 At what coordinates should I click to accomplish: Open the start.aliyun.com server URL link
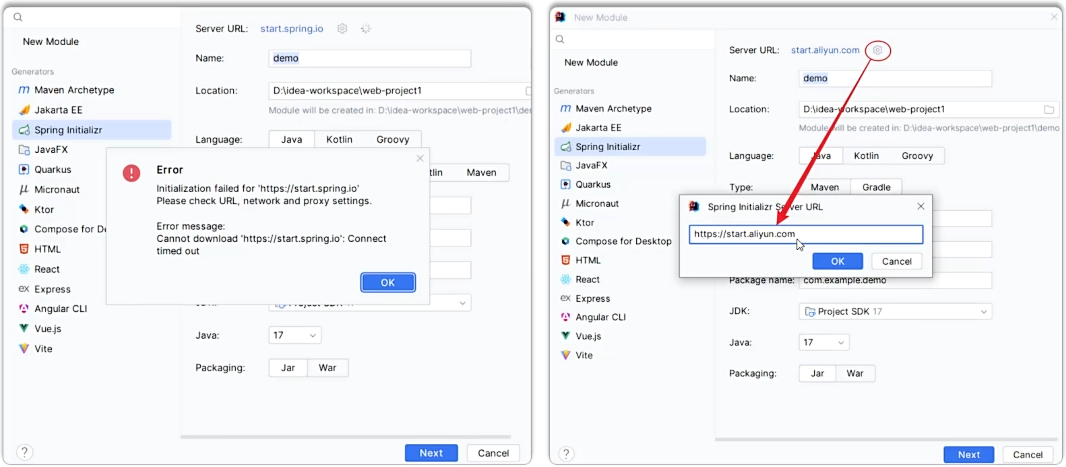click(825, 50)
